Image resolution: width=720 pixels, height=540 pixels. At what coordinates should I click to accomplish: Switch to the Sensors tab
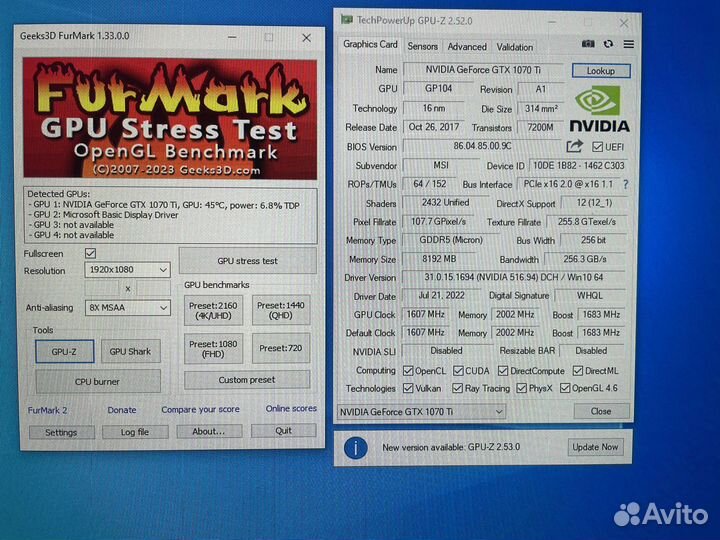(422, 47)
